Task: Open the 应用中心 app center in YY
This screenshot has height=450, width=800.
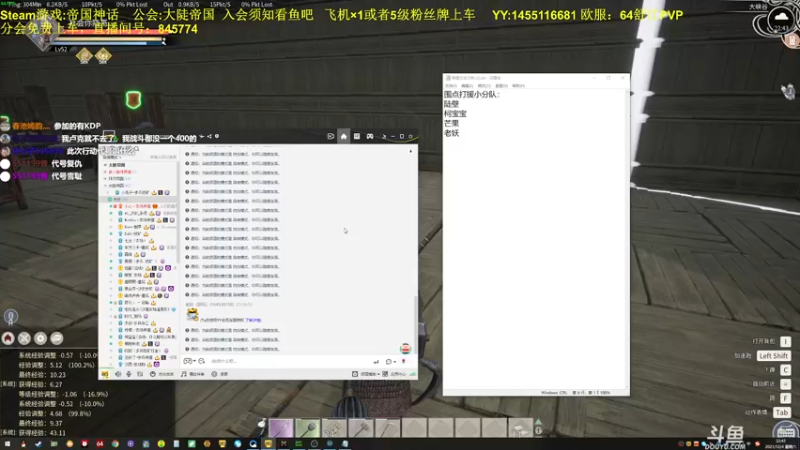Action: pyautogui.click(x=394, y=374)
